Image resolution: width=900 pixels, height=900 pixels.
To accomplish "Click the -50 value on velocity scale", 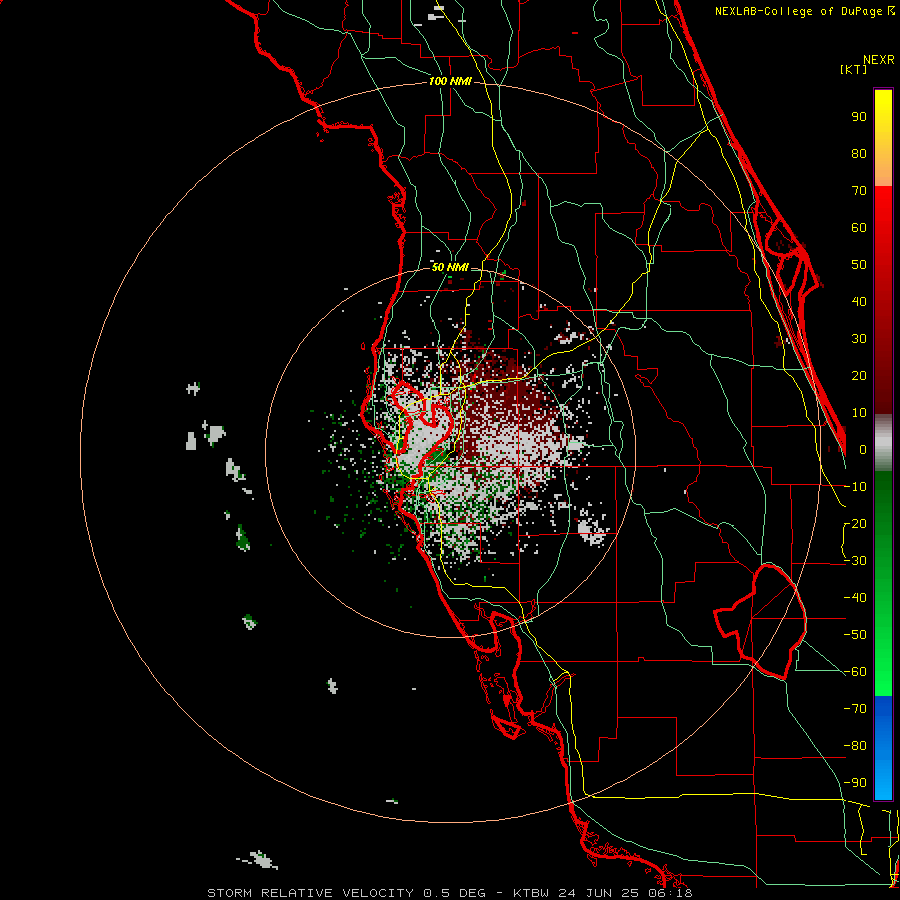I will point(855,635).
